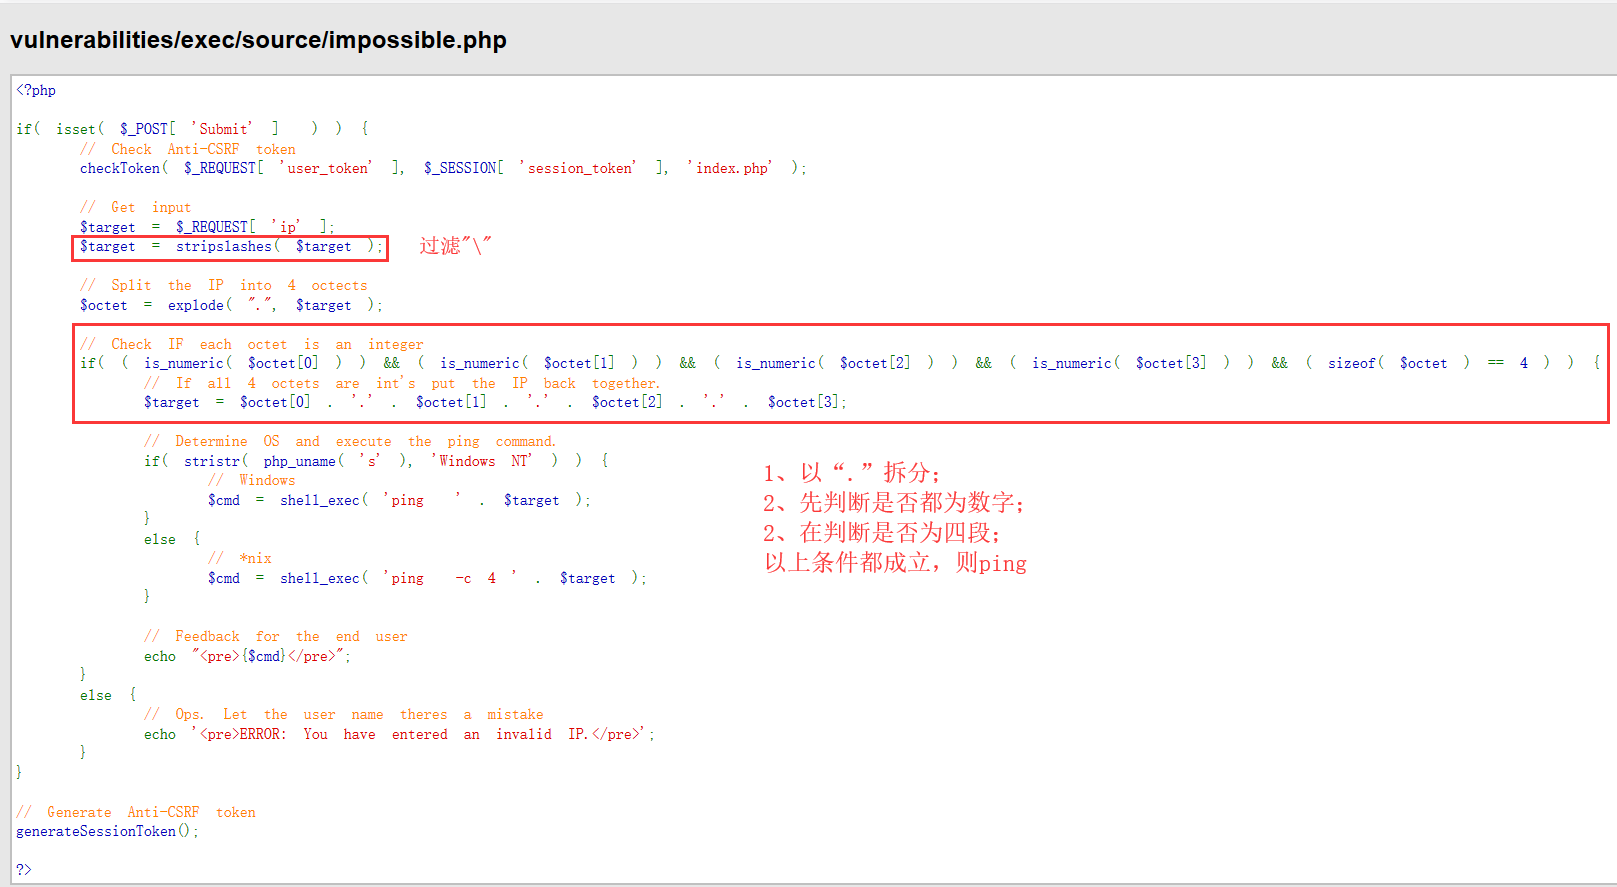Click the 'If all 4 octets are int's' comment
This screenshot has height=887, width=1617.
tap(402, 383)
